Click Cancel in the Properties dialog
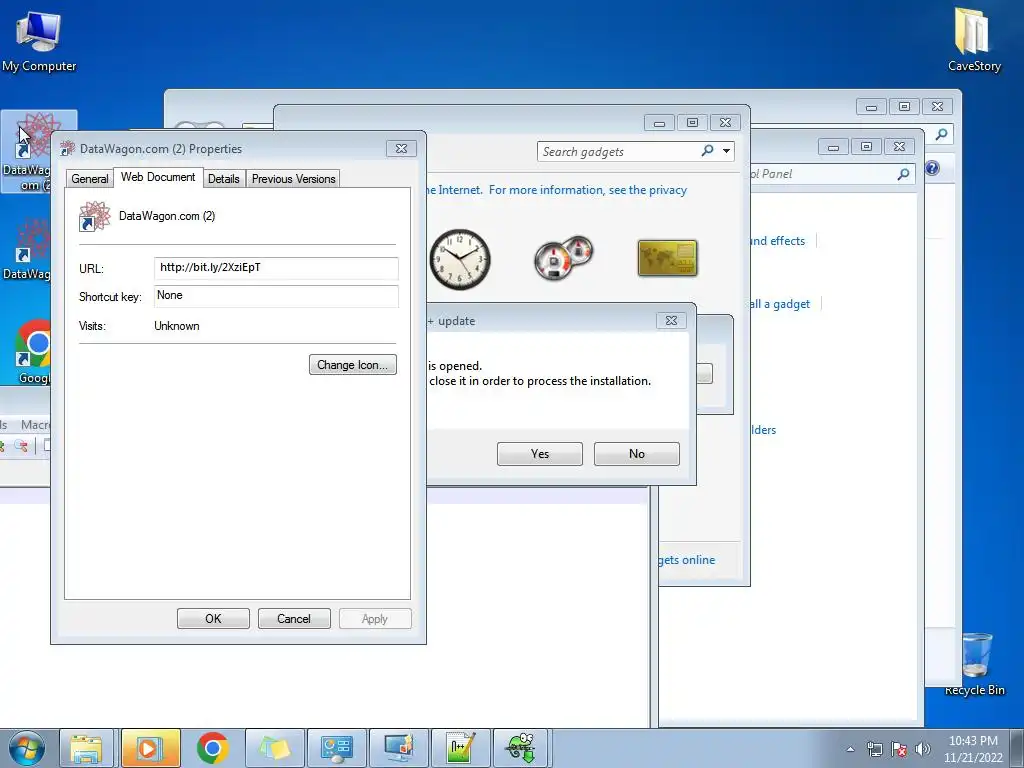The width and height of the screenshot is (1024, 768). coord(294,619)
